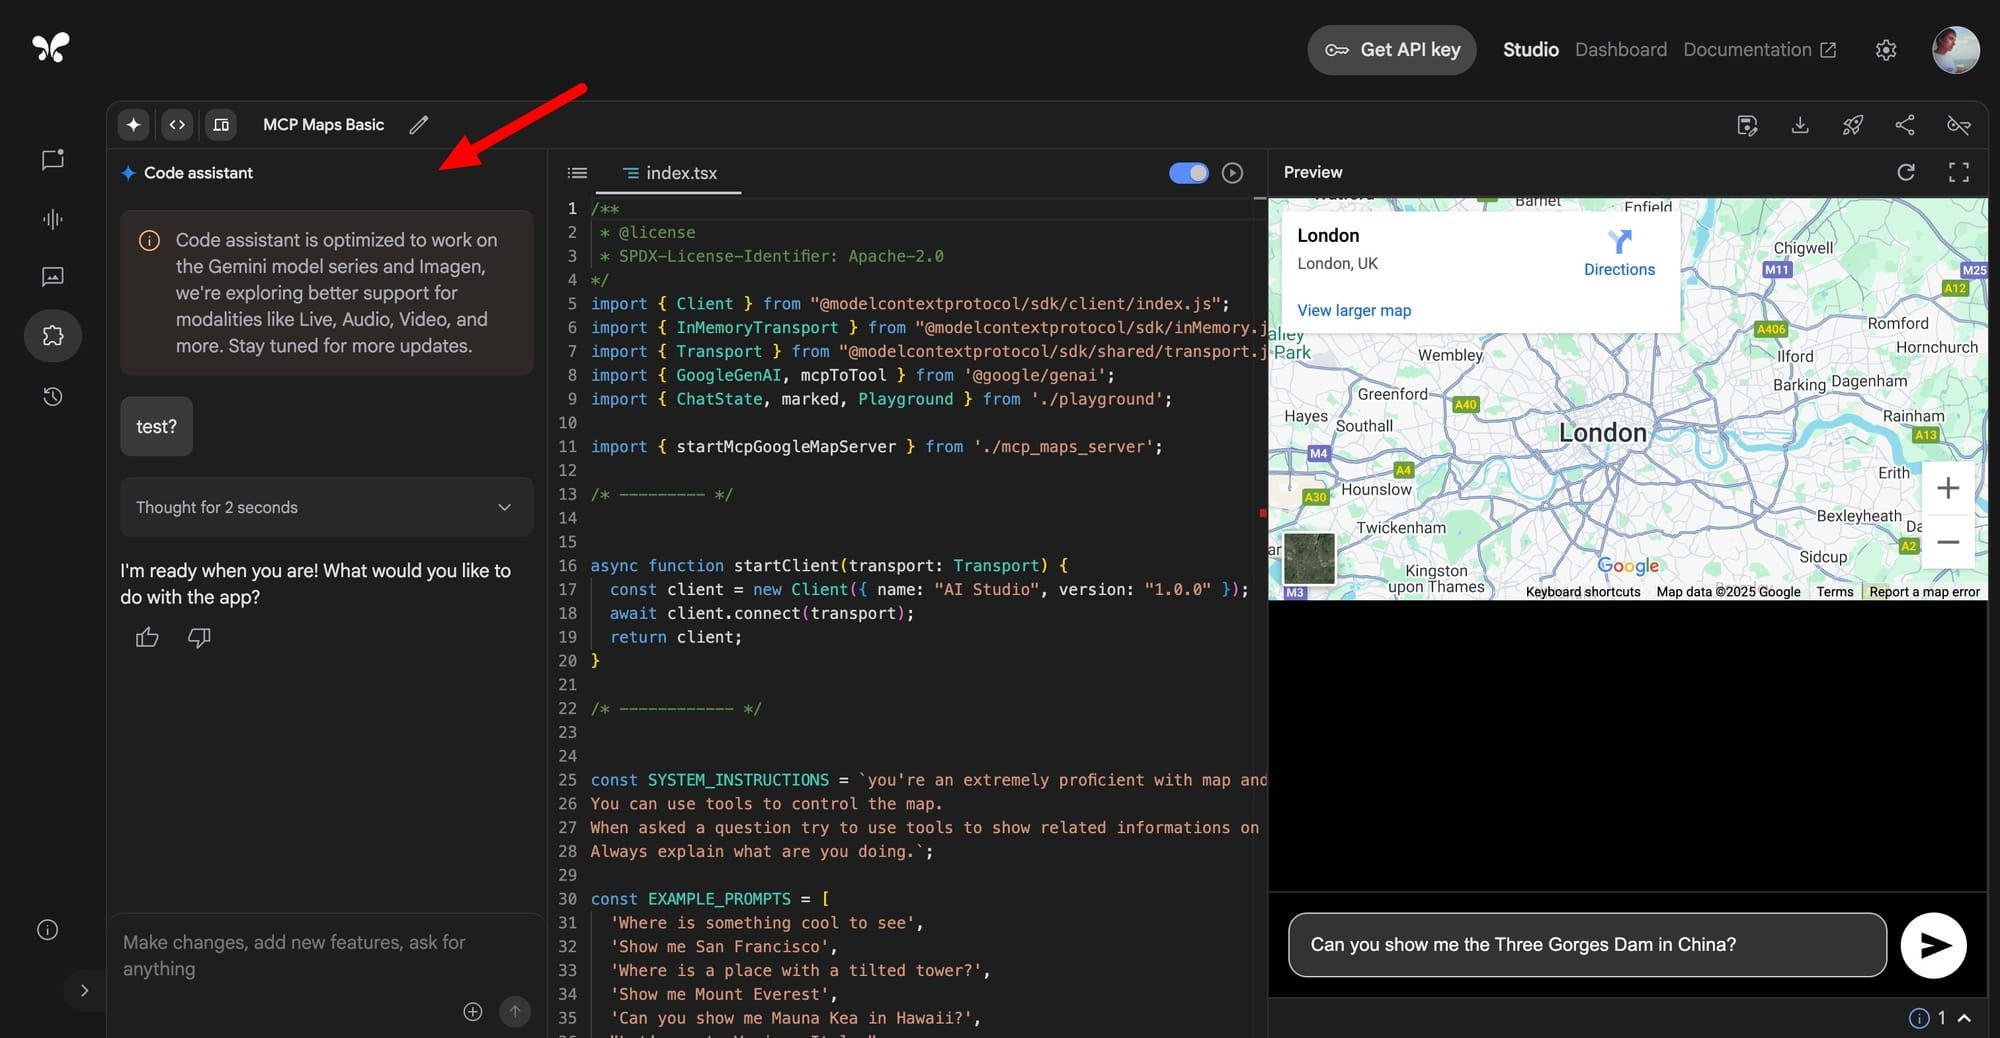Viewport: 2000px width, 1038px height.
Task: Open version history in the left sidebar
Action: (x=52, y=396)
